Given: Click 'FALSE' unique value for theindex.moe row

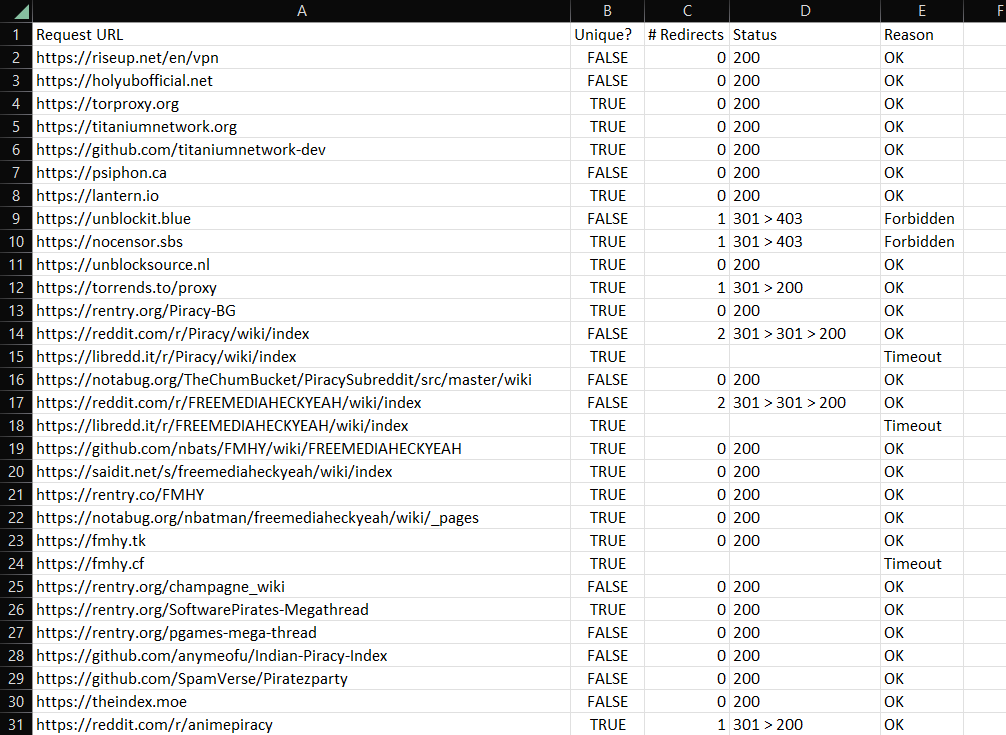Looking at the screenshot, I should tap(607, 702).
